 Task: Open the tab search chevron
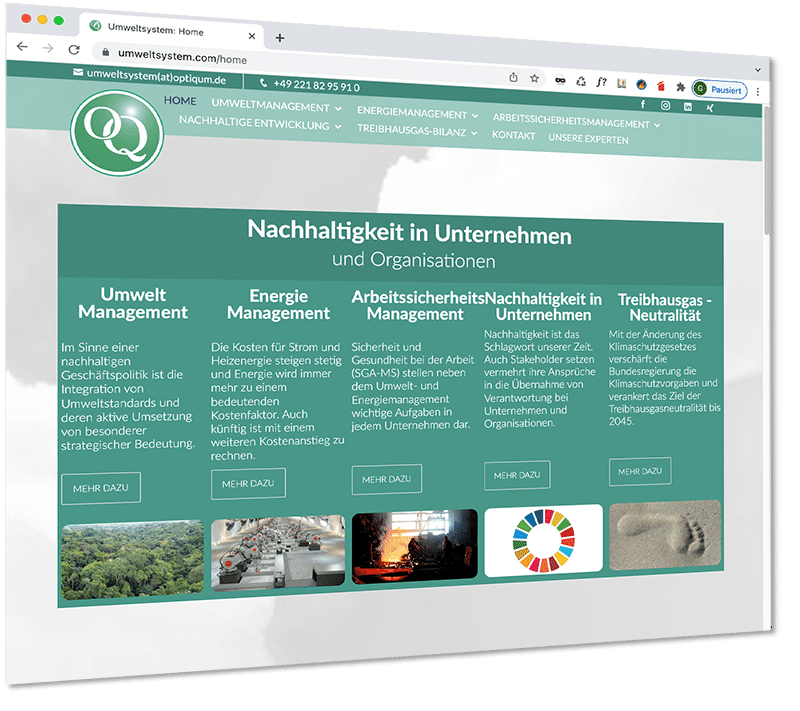click(758, 70)
